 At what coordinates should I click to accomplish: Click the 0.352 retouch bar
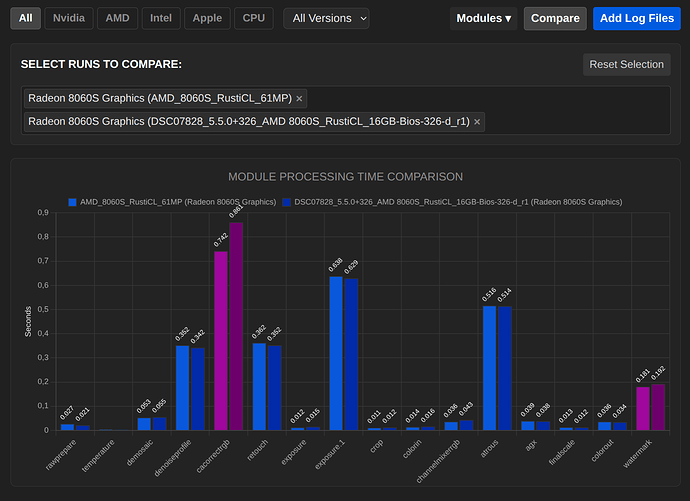point(275,388)
